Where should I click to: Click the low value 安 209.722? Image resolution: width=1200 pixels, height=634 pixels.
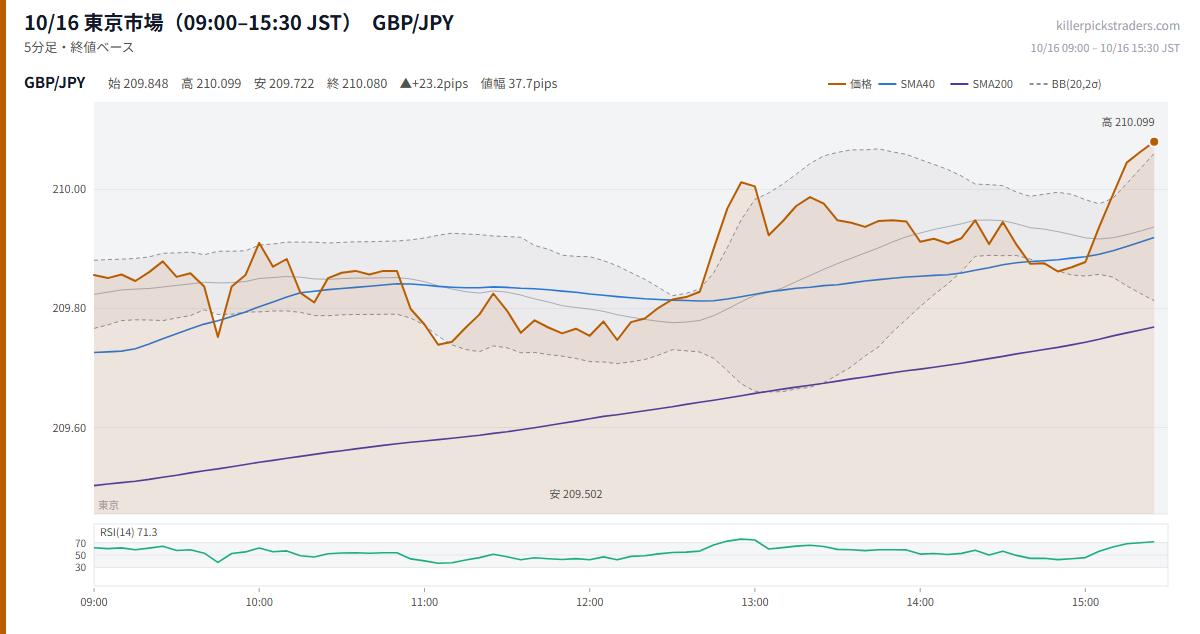[x=284, y=84]
